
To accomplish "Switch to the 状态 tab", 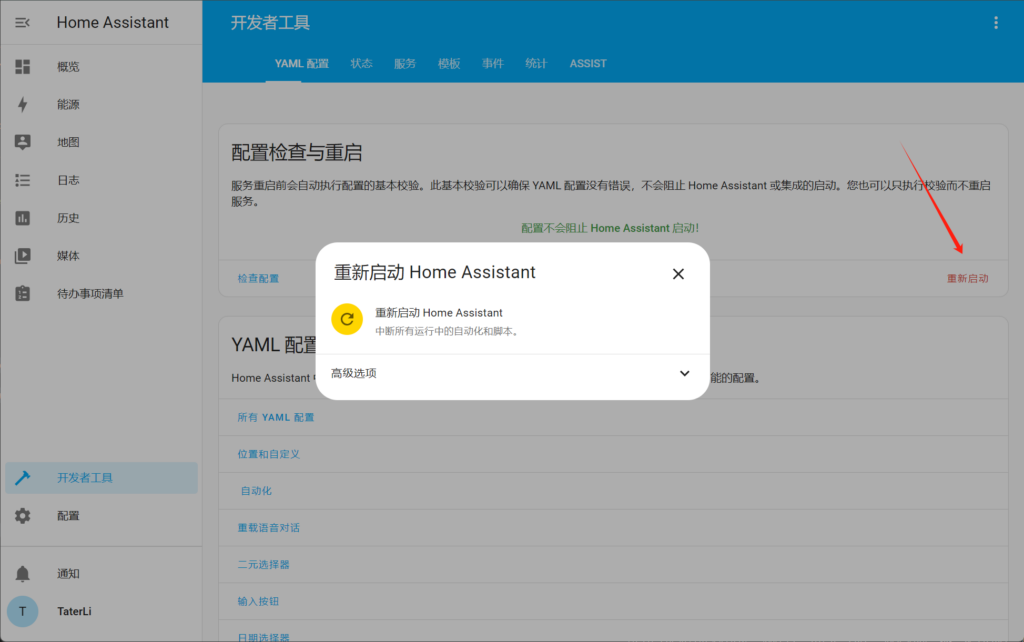I will pyautogui.click(x=361, y=63).
